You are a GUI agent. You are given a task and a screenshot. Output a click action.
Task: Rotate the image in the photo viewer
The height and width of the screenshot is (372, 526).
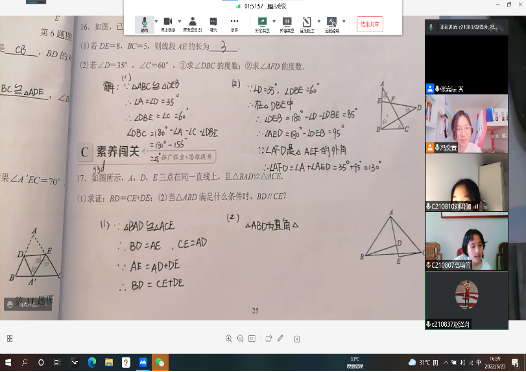pos(268,338)
